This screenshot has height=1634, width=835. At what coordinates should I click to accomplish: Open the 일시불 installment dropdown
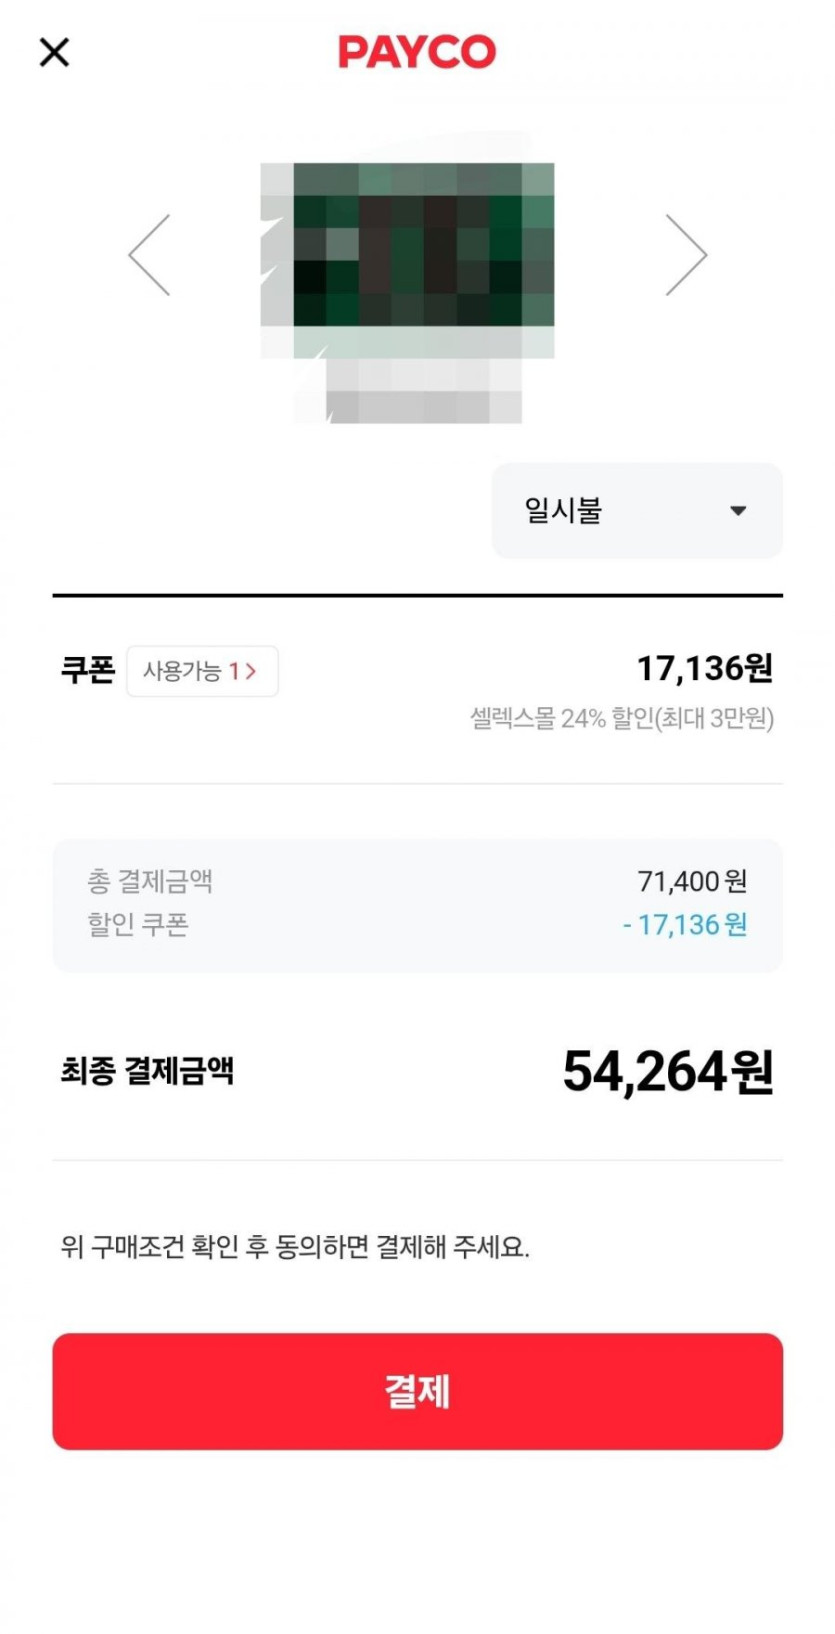point(636,511)
